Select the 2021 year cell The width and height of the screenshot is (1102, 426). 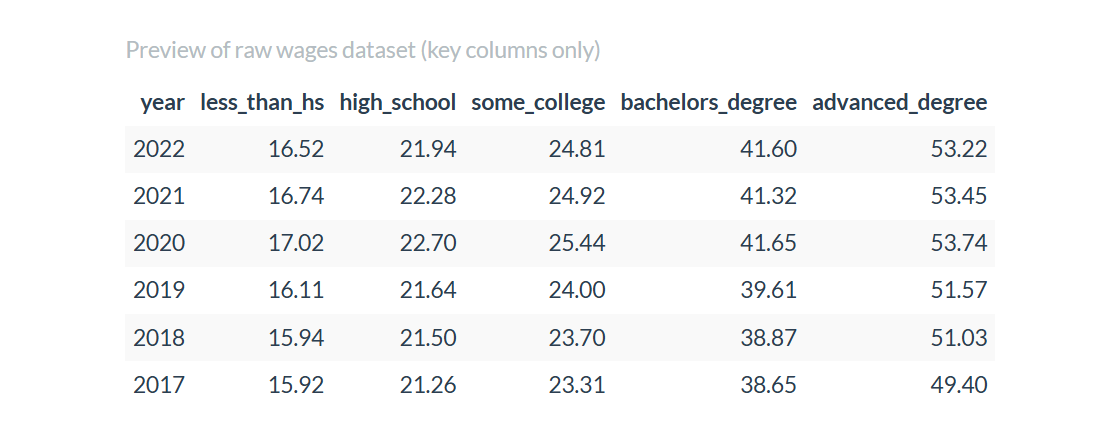(x=159, y=196)
